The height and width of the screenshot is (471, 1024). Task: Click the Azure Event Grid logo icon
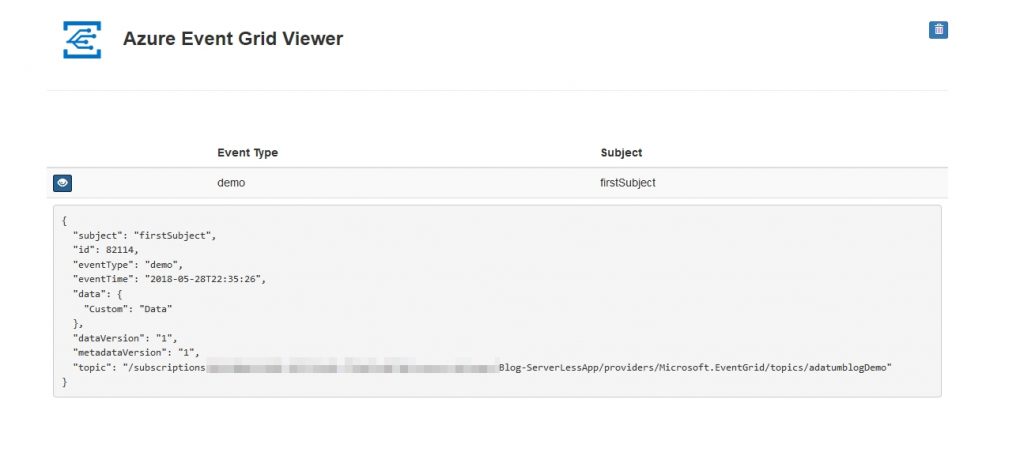[x=82, y=39]
